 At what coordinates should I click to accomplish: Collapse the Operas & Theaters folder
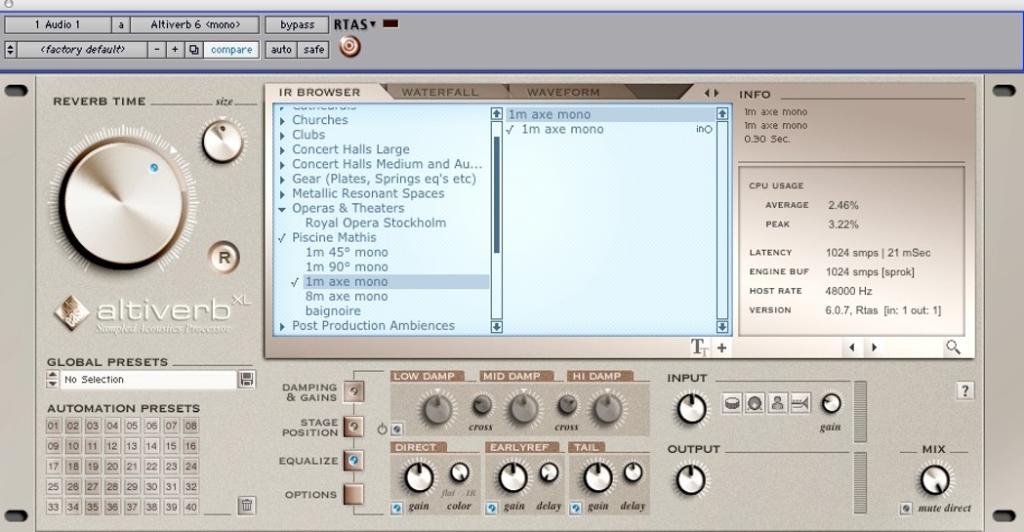click(282, 210)
